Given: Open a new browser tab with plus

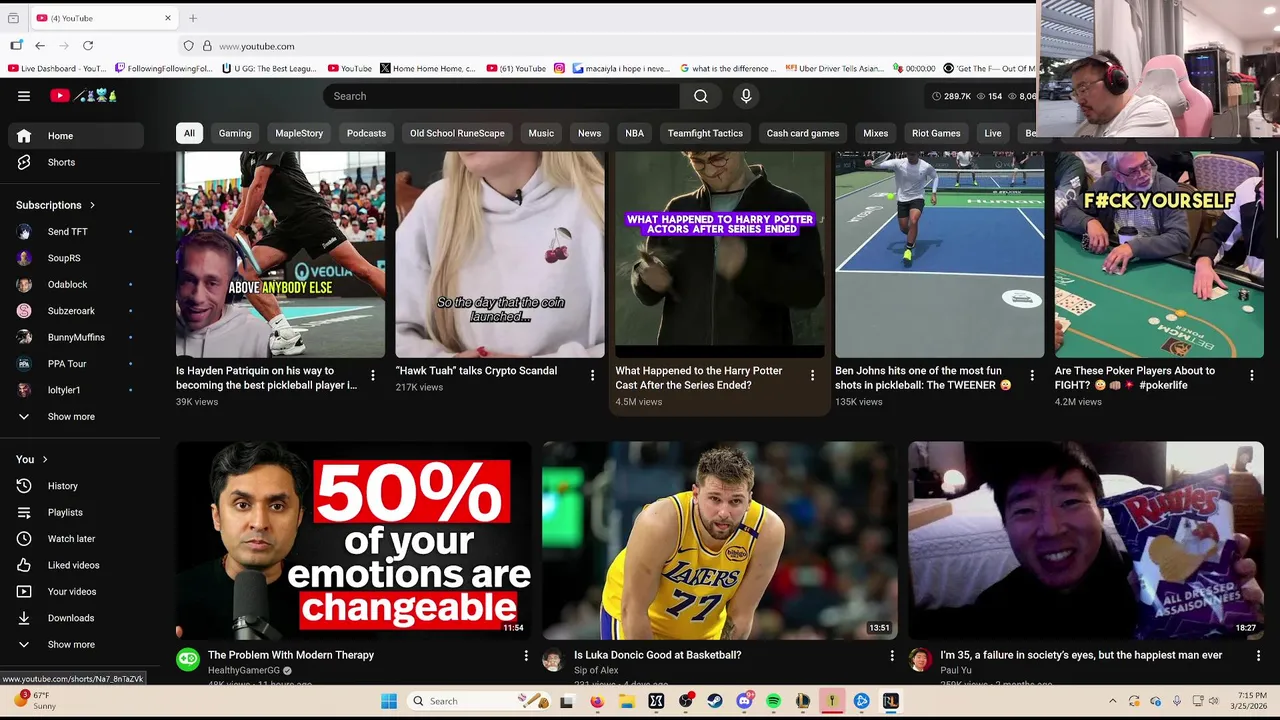Looking at the screenshot, I should 193,18.
